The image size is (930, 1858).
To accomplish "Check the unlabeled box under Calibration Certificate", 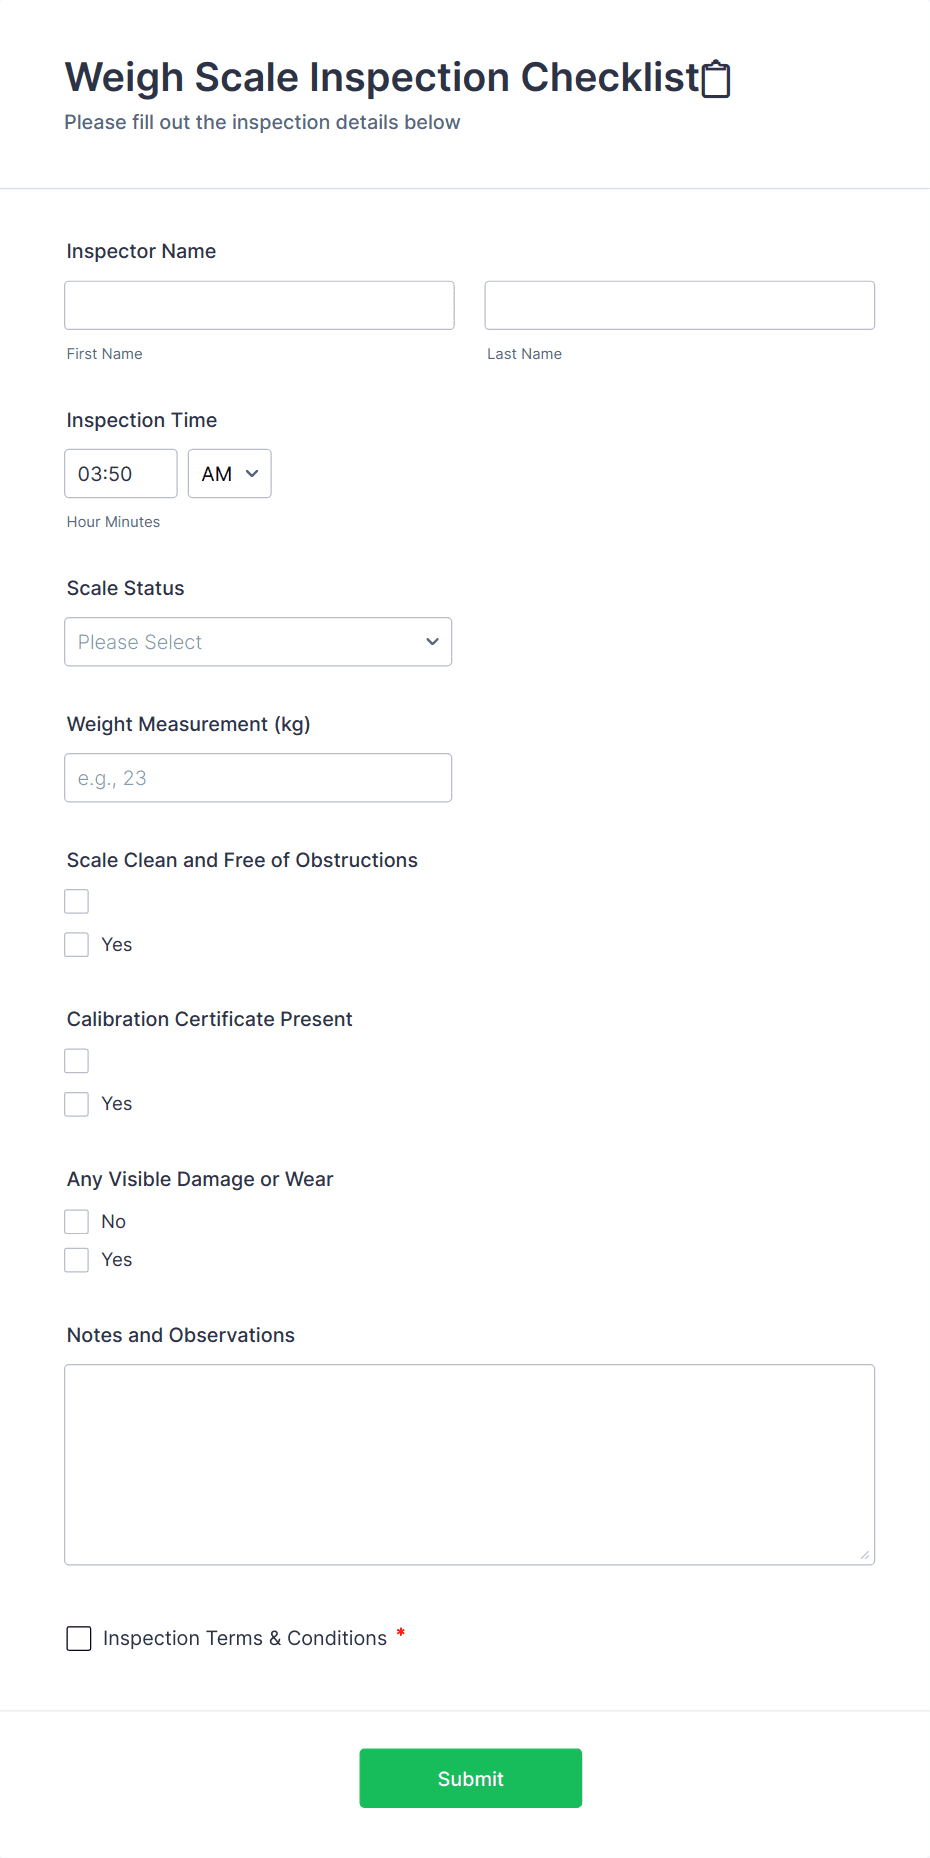I will point(77,1061).
